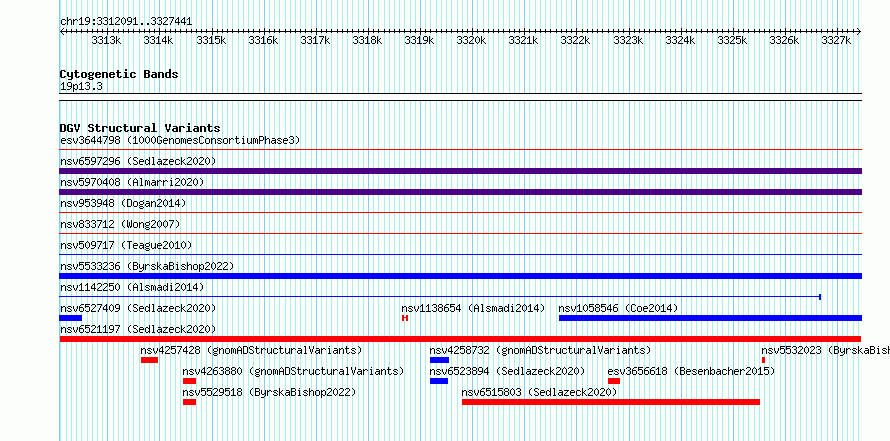Select esv3656618 (Besenbacher2015) label
The height and width of the screenshot is (441, 890).
point(691,371)
